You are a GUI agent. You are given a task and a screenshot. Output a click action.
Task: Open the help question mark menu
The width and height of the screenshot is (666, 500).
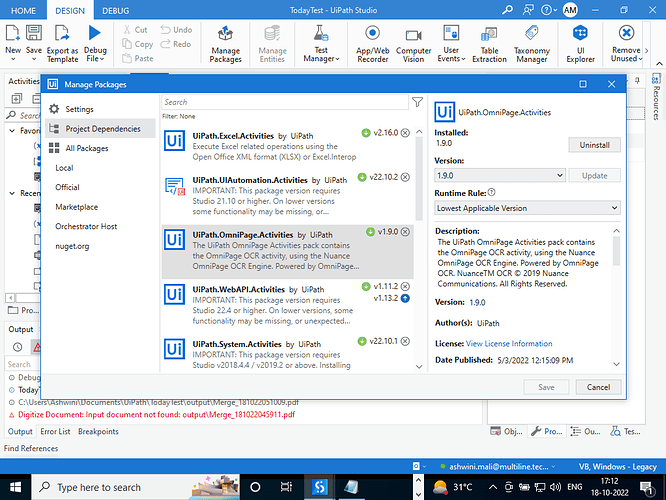tap(549, 10)
